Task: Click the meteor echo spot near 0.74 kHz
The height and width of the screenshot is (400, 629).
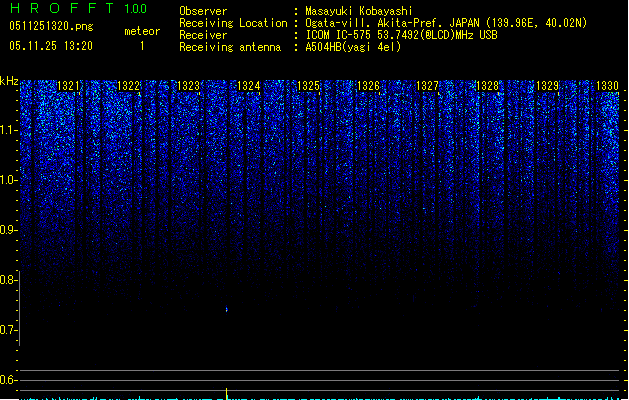Action: coord(227,309)
